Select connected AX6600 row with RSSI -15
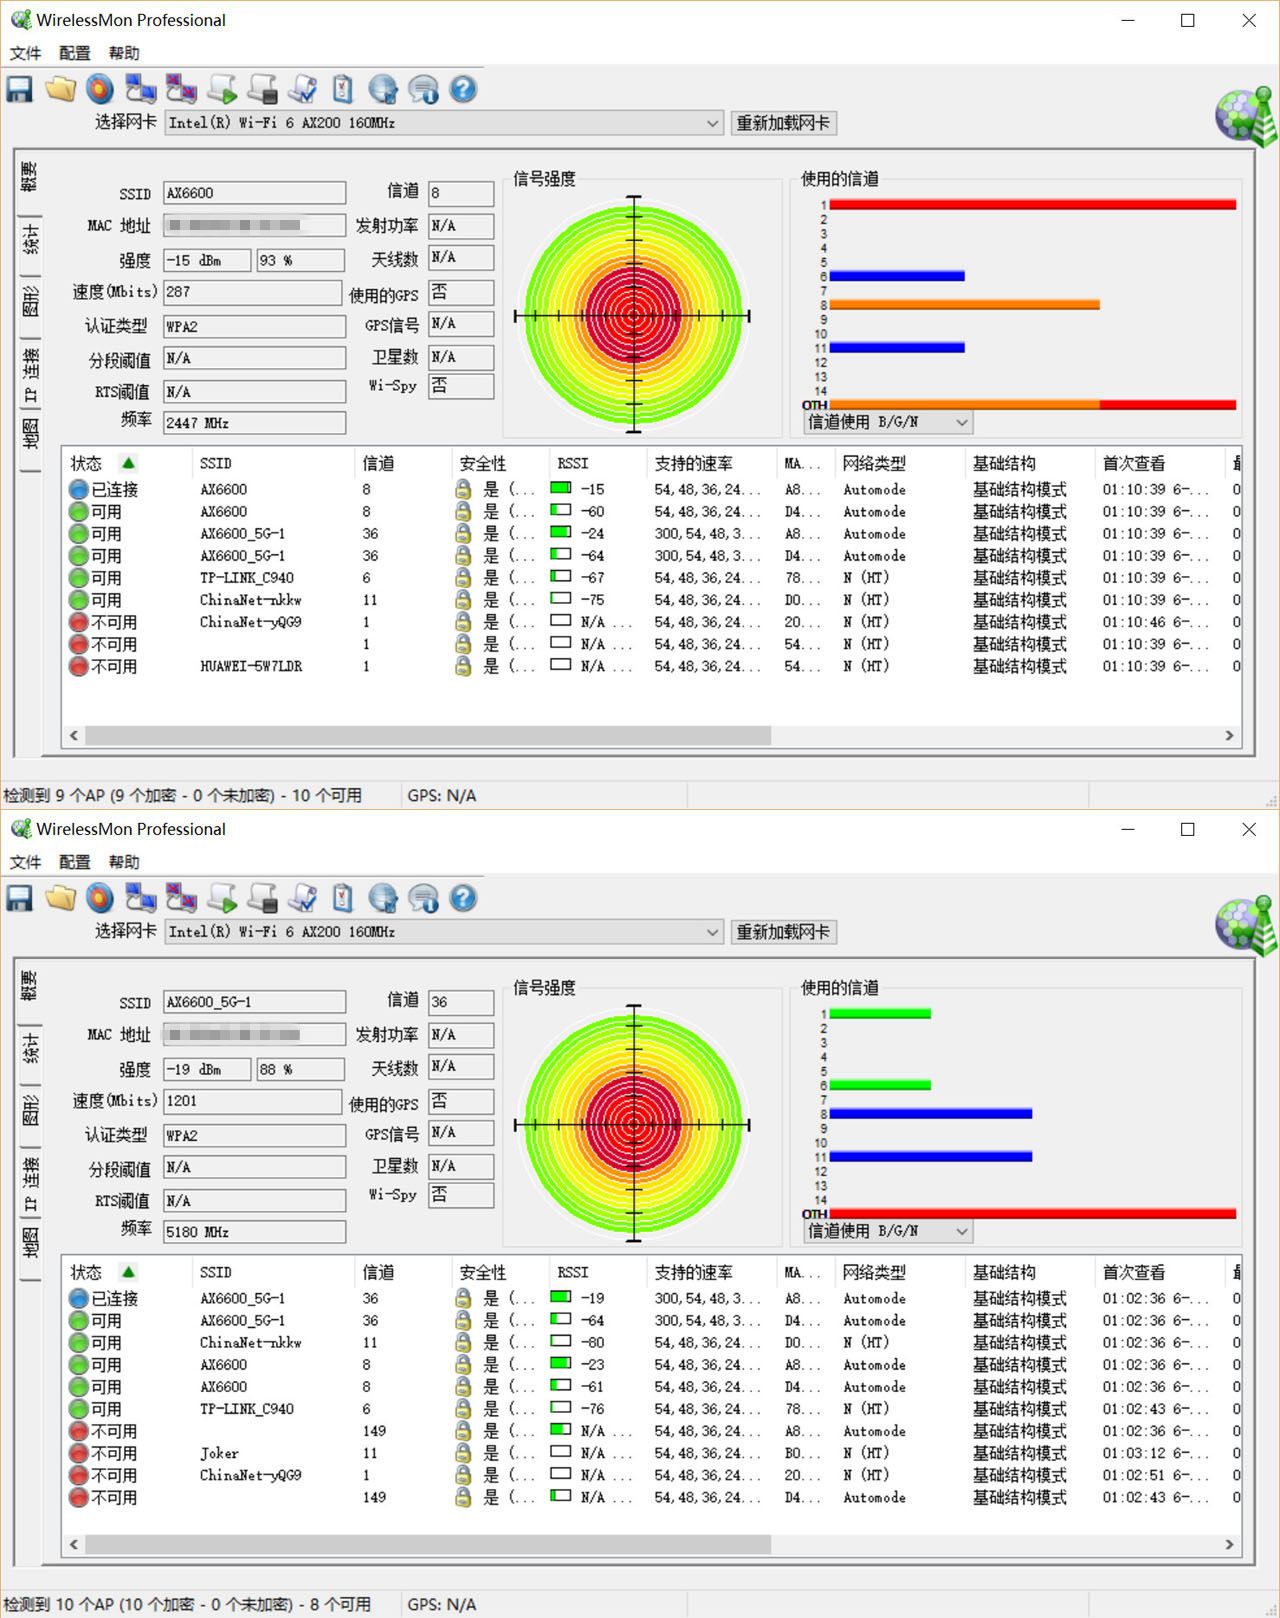 tap(652, 489)
